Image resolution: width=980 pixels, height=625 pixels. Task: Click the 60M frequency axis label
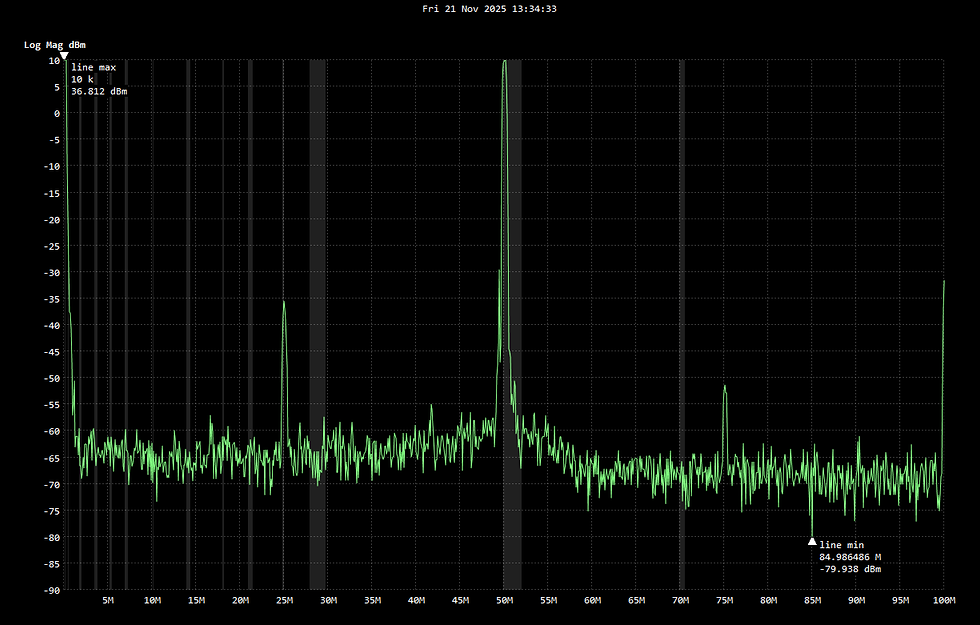tap(592, 600)
